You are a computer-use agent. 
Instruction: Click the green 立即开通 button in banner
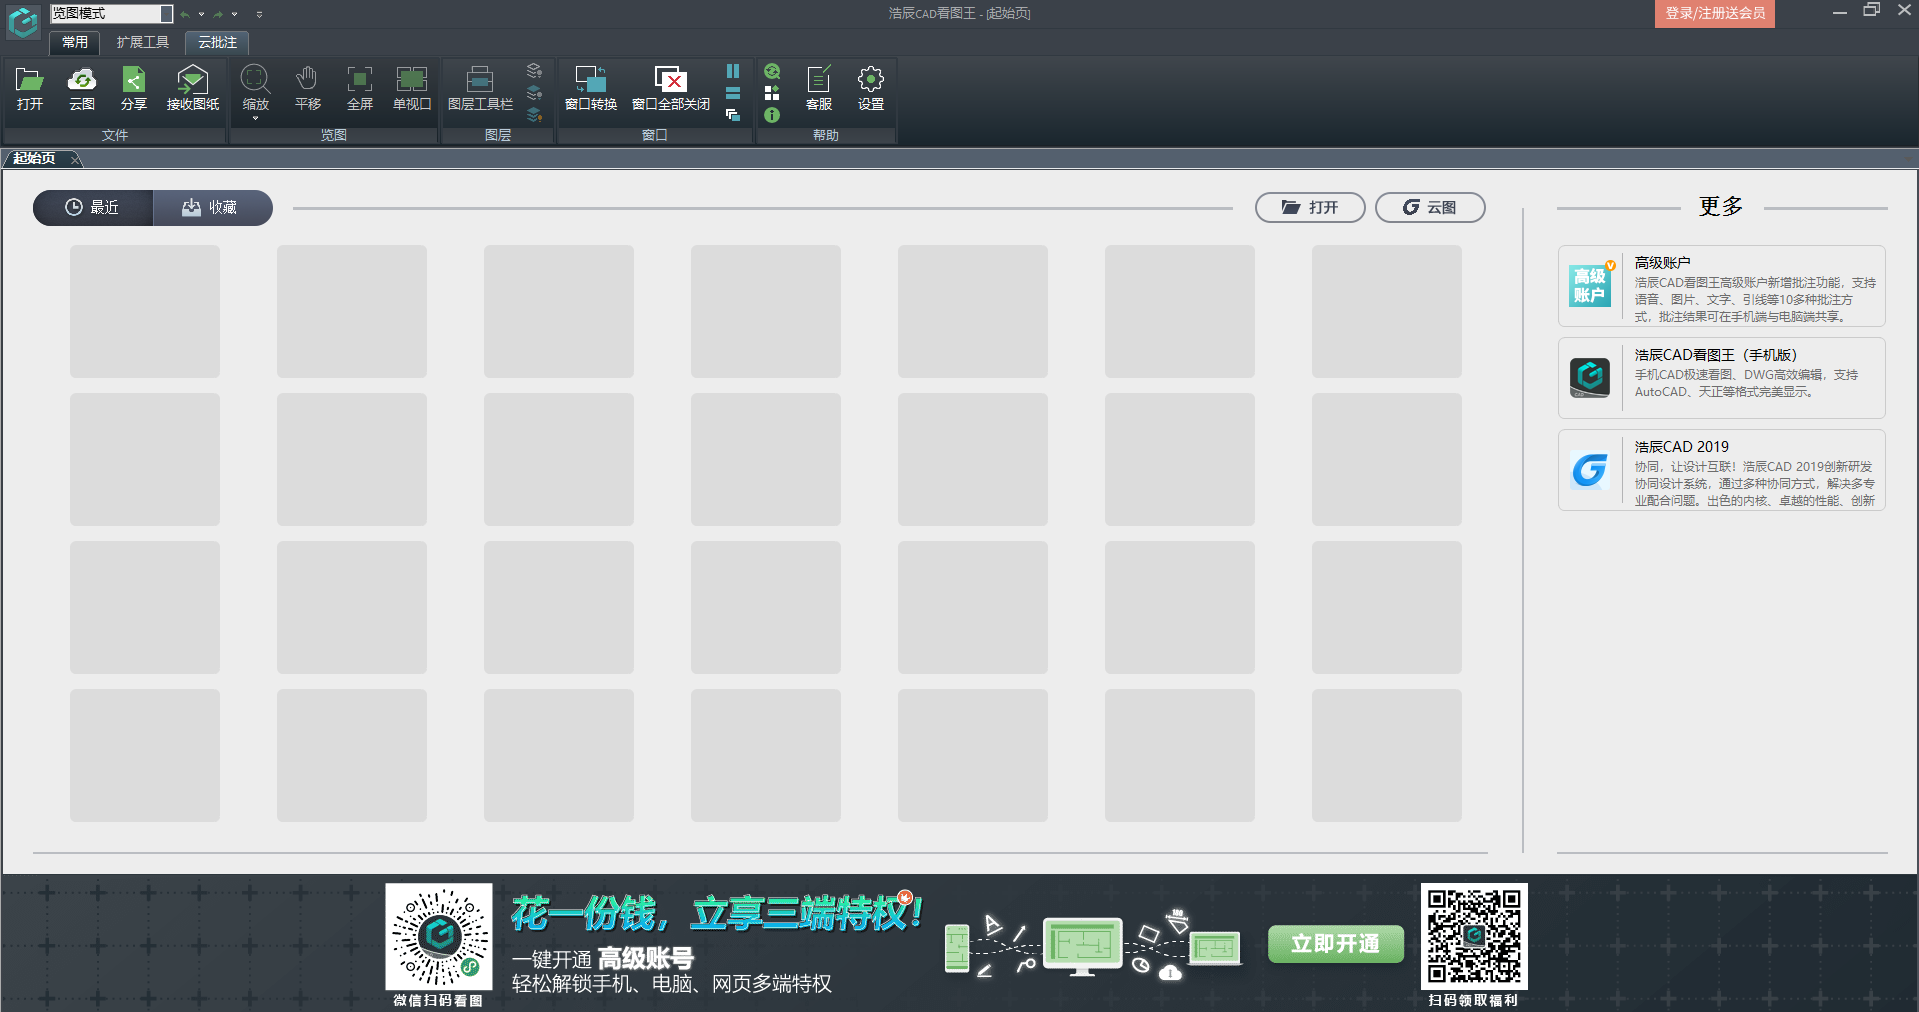[1336, 943]
